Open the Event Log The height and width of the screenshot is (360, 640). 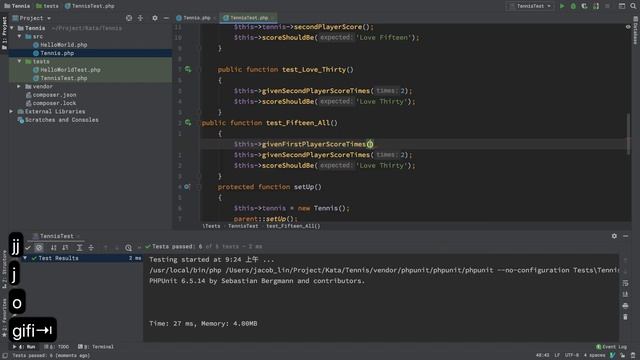[611, 347]
